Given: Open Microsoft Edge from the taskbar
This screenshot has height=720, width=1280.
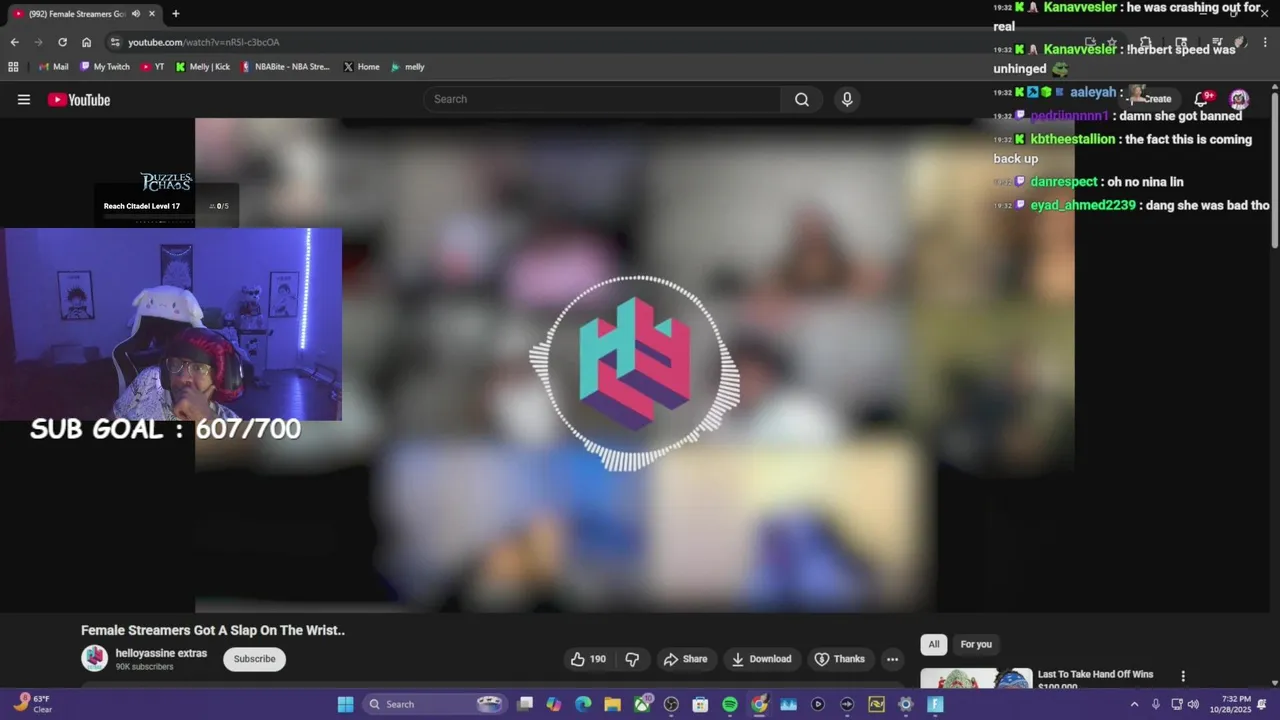Looking at the screenshot, I should (x=583, y=704).
